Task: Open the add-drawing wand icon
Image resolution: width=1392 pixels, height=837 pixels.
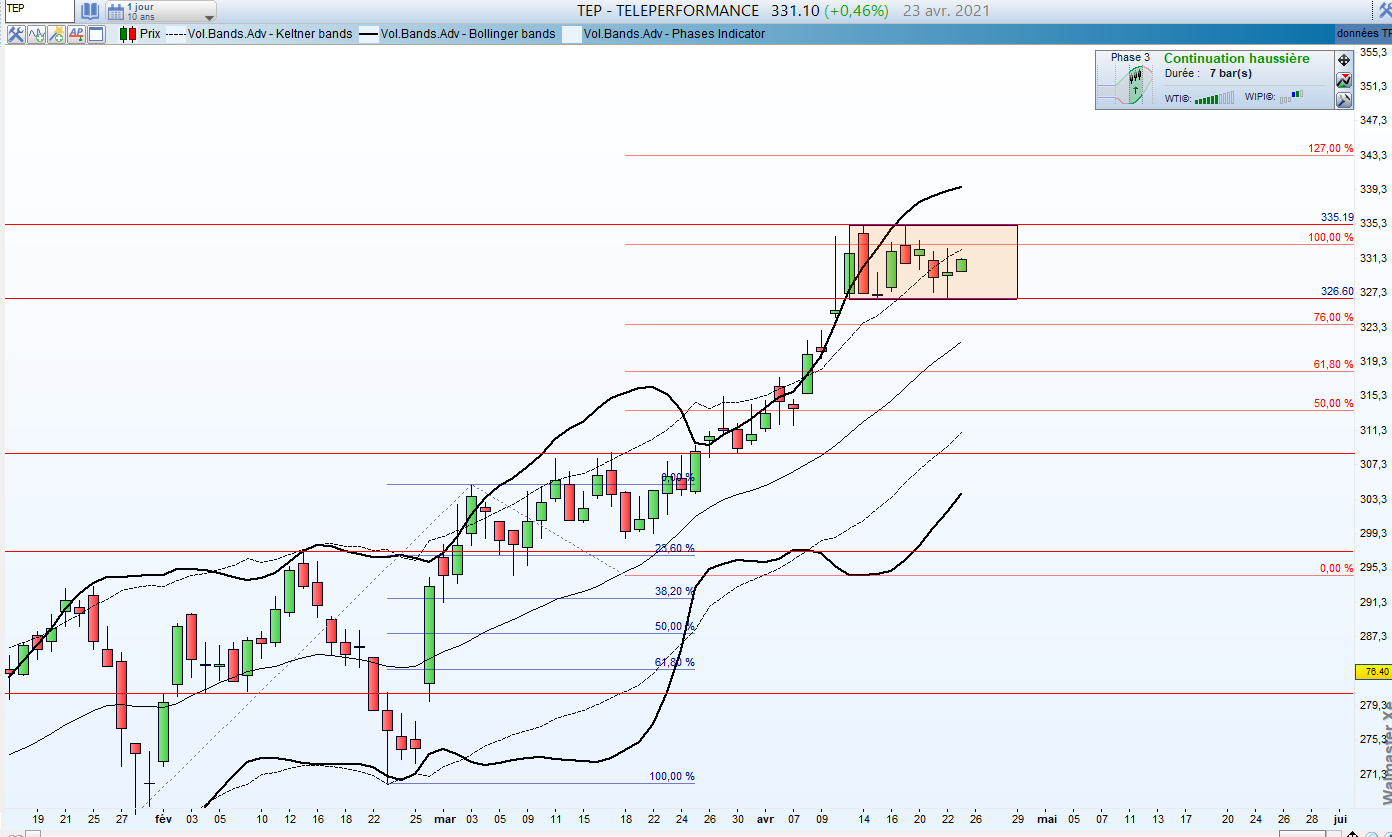Action: click(57, 34)
